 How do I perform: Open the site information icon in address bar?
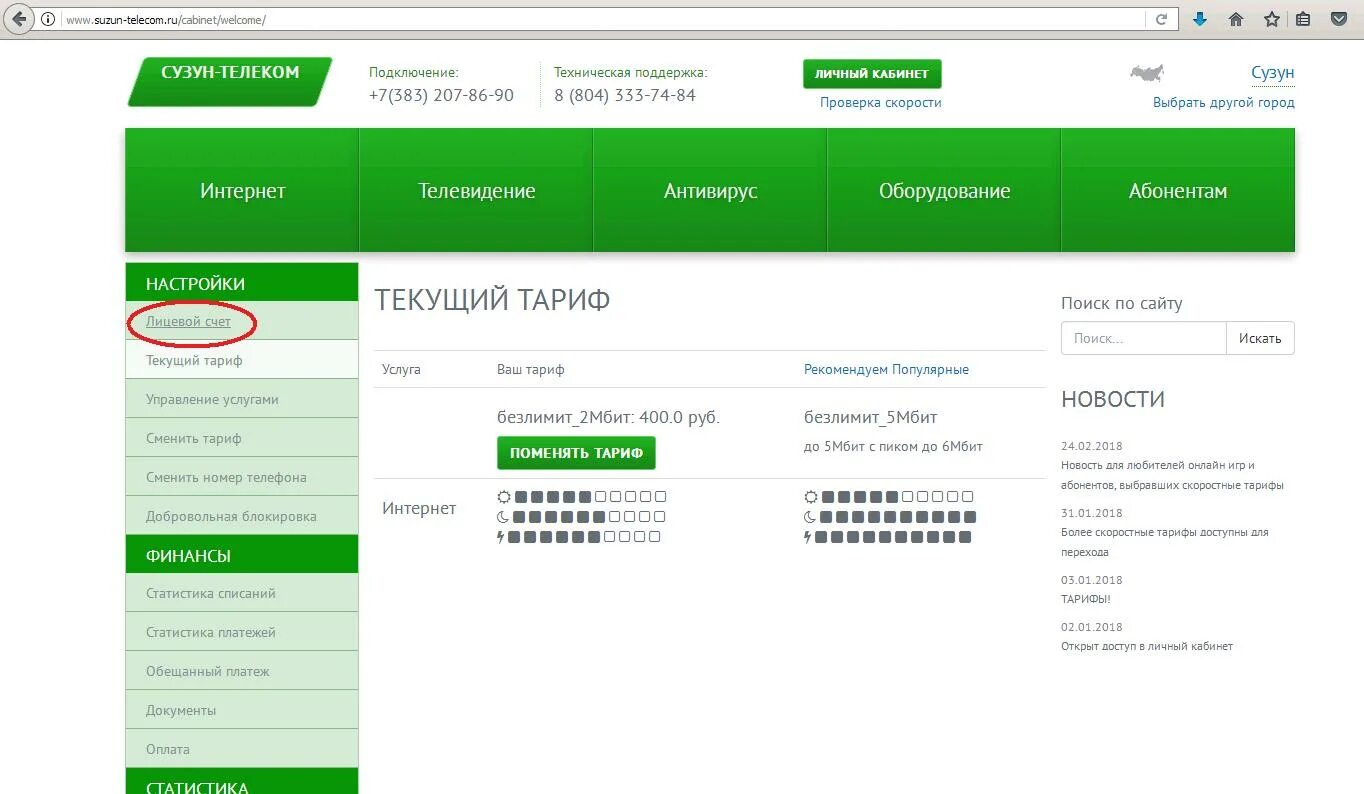click(47, 18)
